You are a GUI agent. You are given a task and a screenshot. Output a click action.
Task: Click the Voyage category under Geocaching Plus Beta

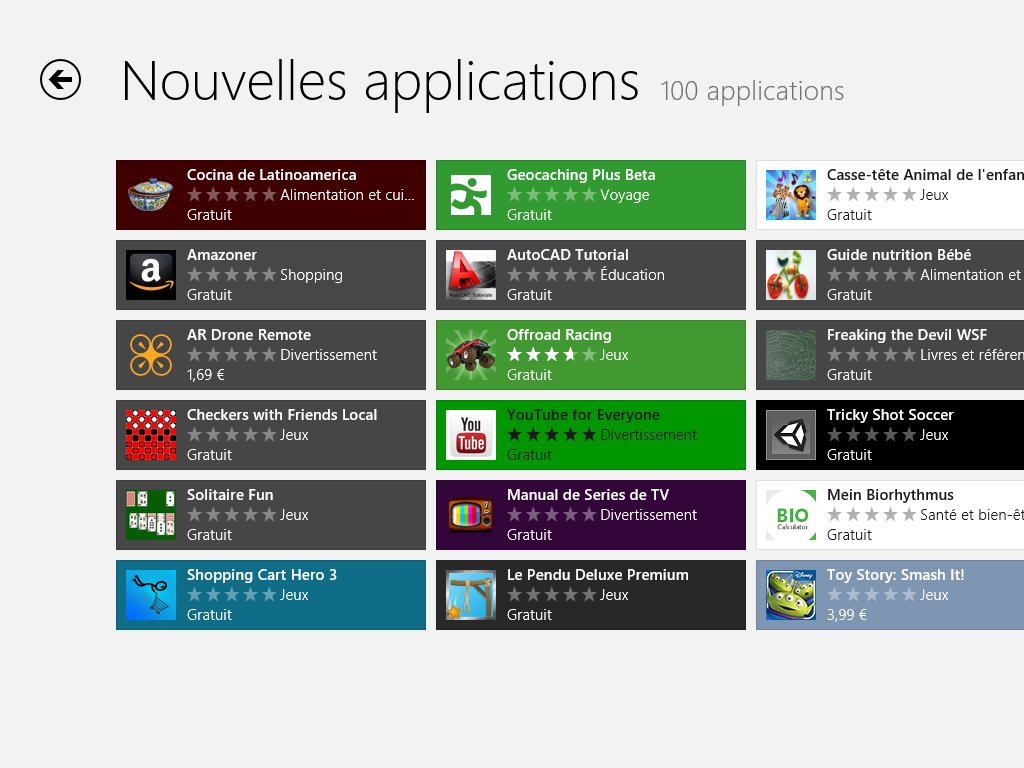coord(625,195)
